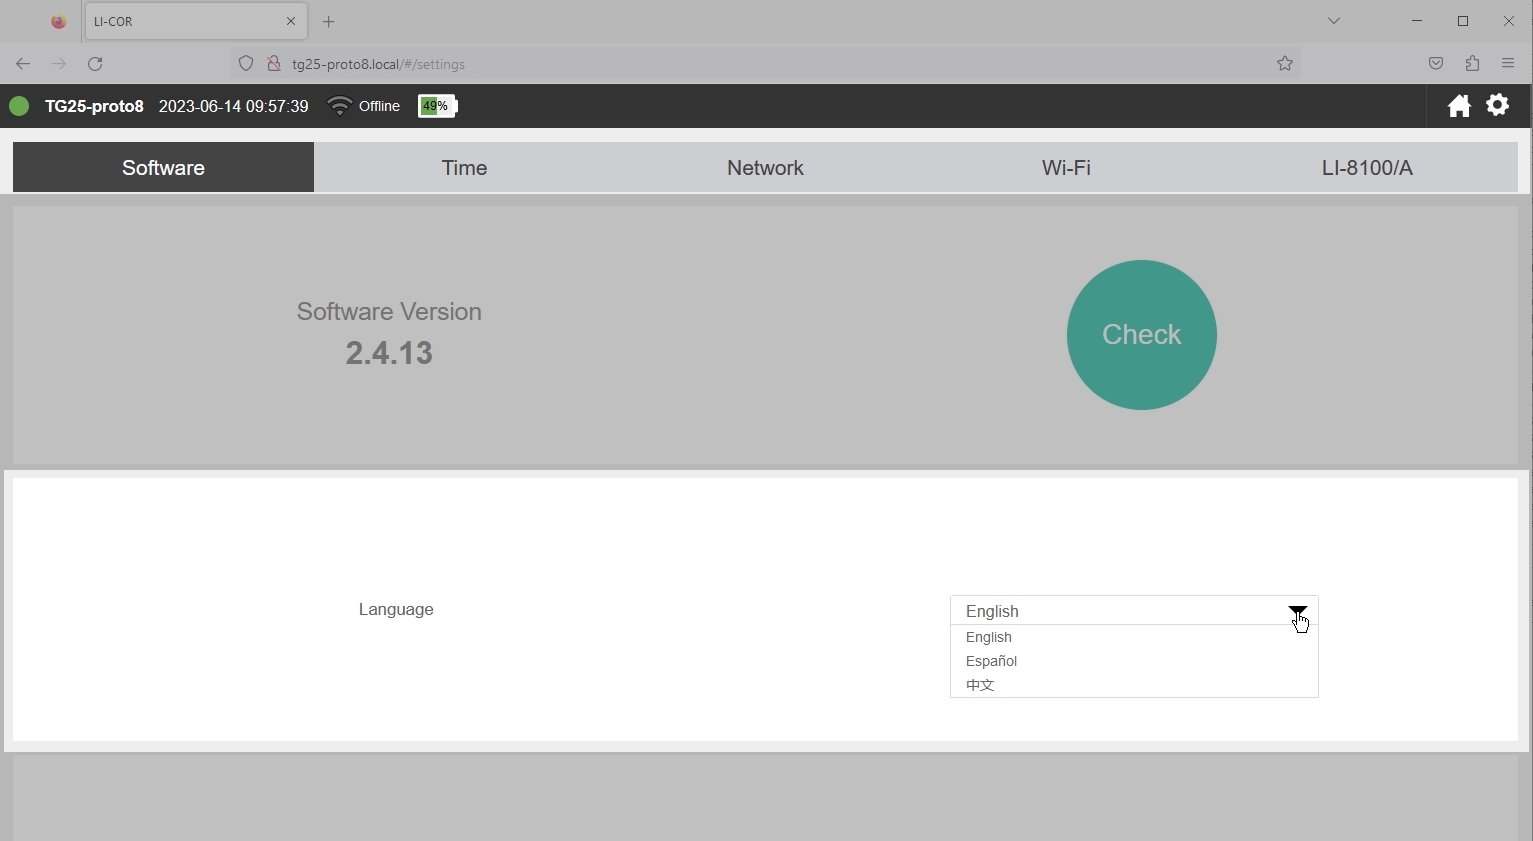Screen dimensions: 1533x841
Task: Choose English from the language list
Action: (1134, 637)
